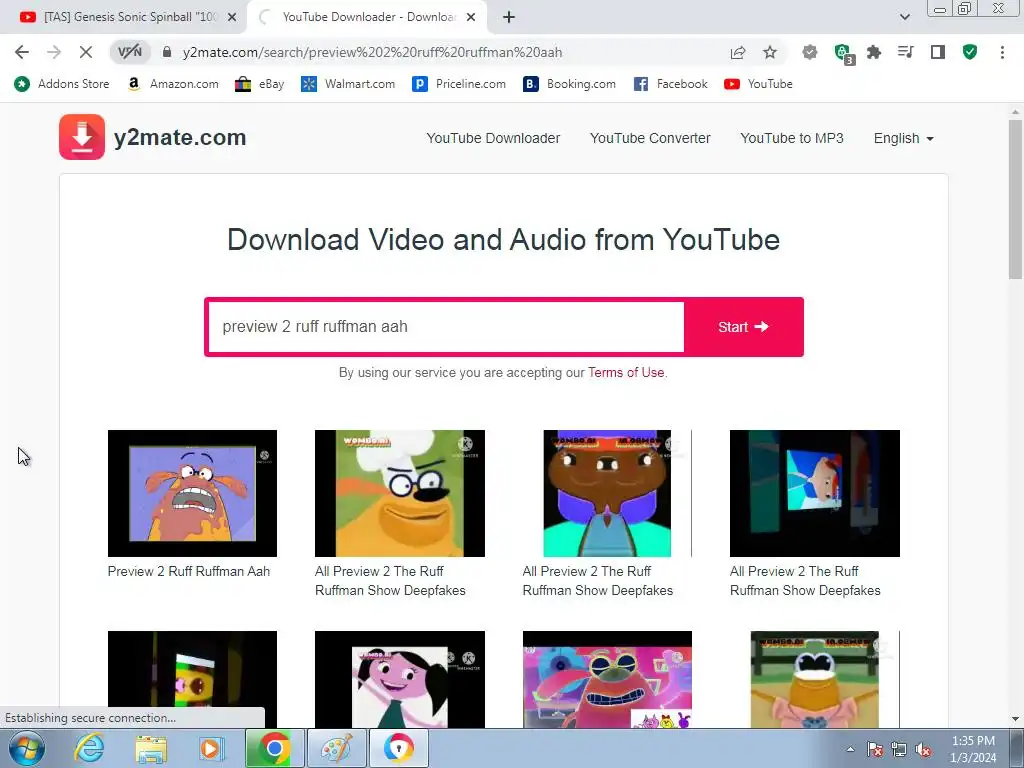The height and width of the screenshot is (768, 1024).
Task: Open YouTube Downloader nav menu item
Action: click(493, 138)
